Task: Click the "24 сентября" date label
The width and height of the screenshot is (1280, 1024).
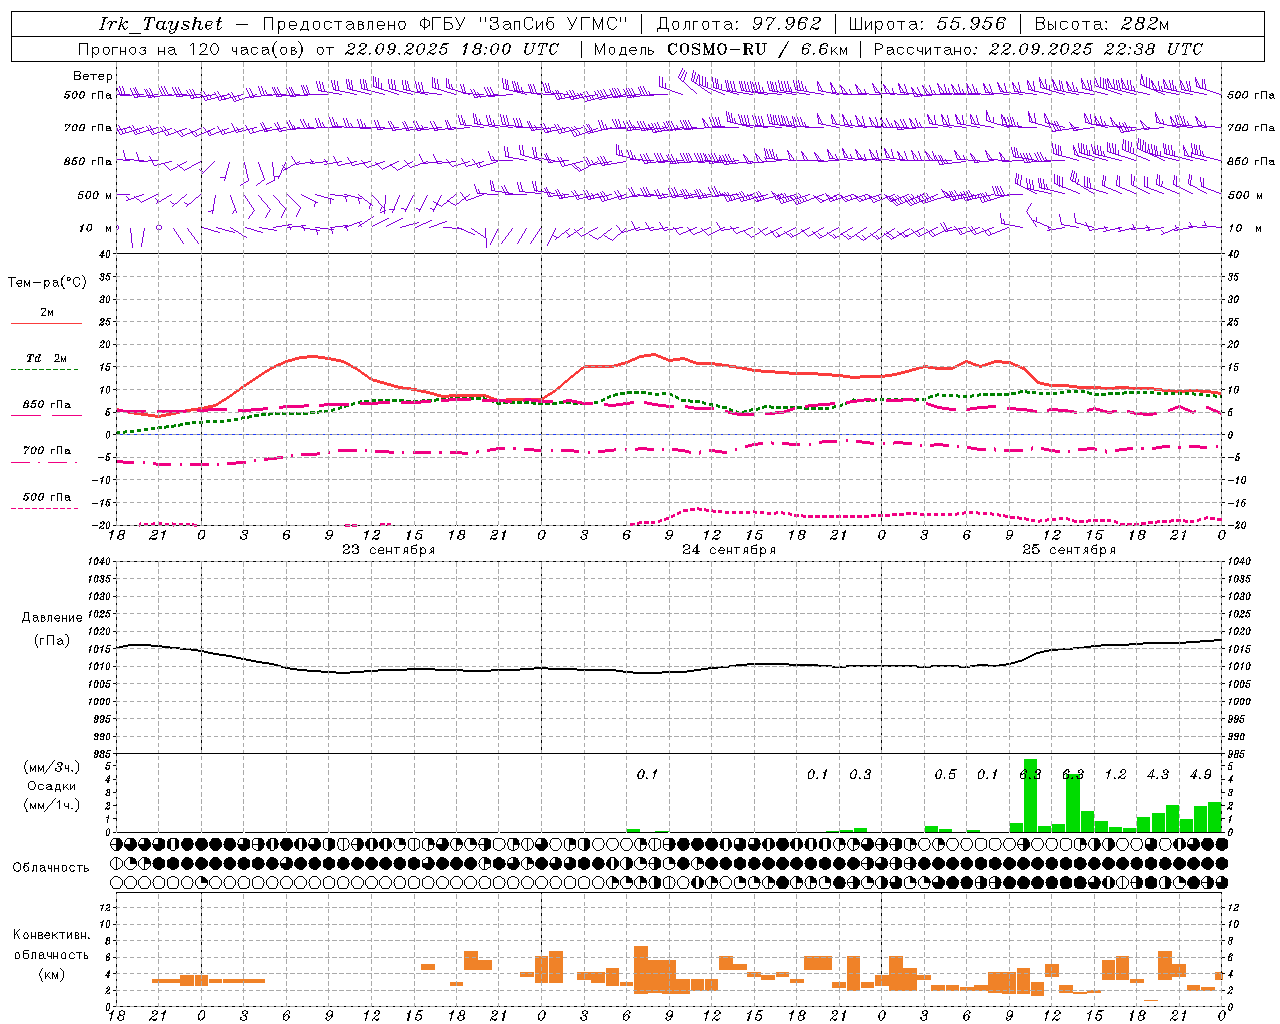Action: [x=729, y=550]
